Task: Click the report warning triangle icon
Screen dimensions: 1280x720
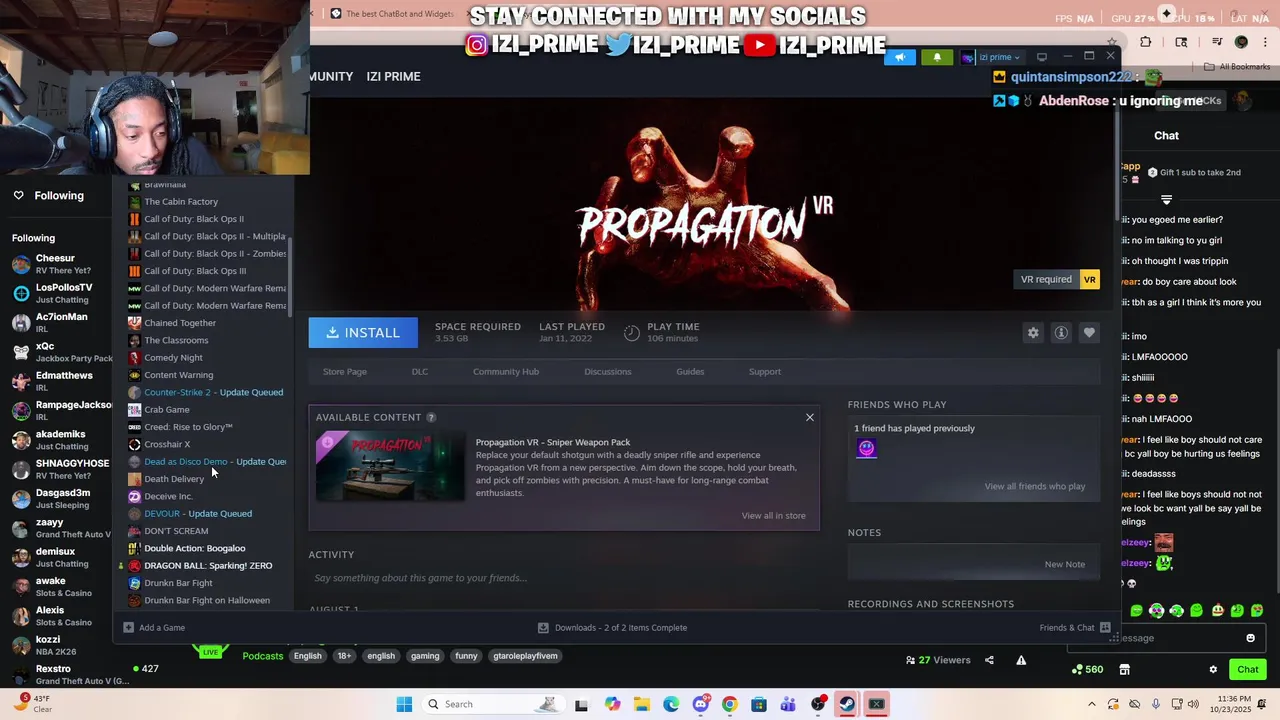Action: point(1021,660)
